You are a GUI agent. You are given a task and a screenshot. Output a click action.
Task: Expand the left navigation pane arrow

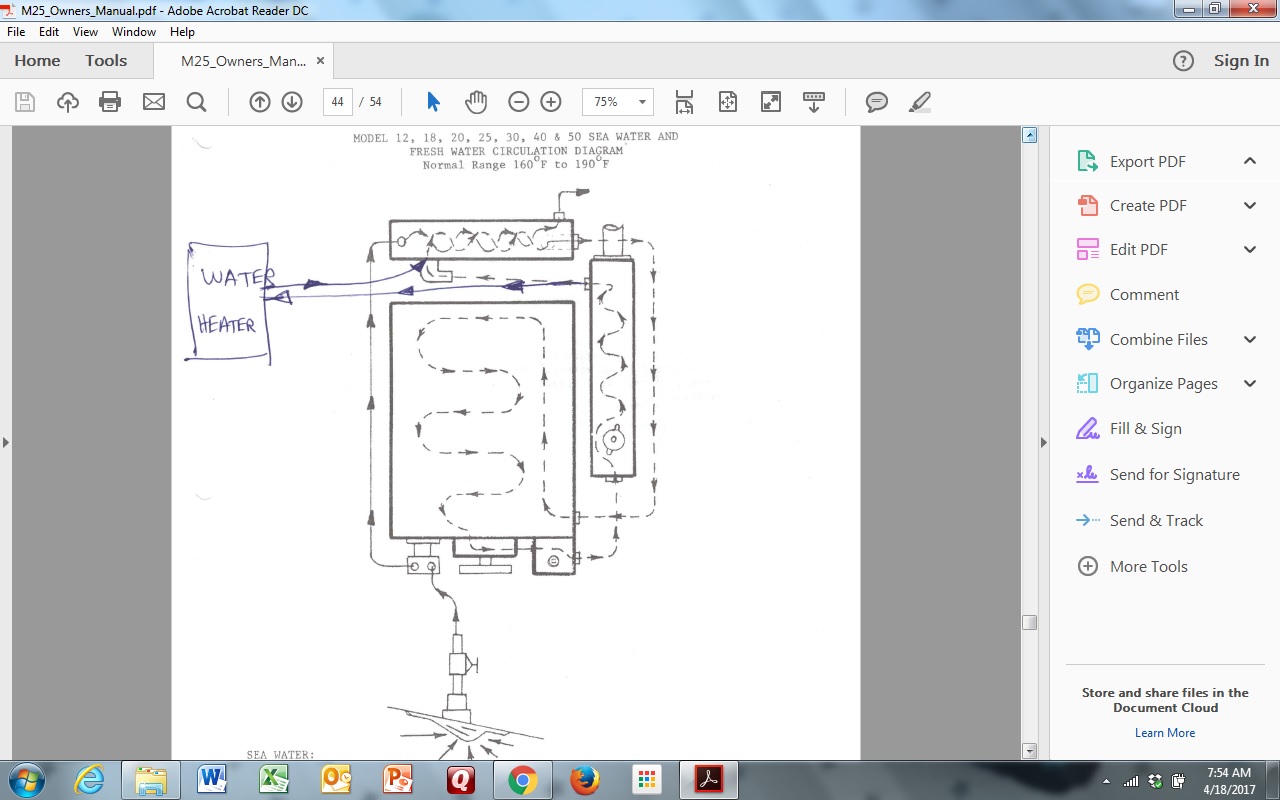tap(5, 442)
